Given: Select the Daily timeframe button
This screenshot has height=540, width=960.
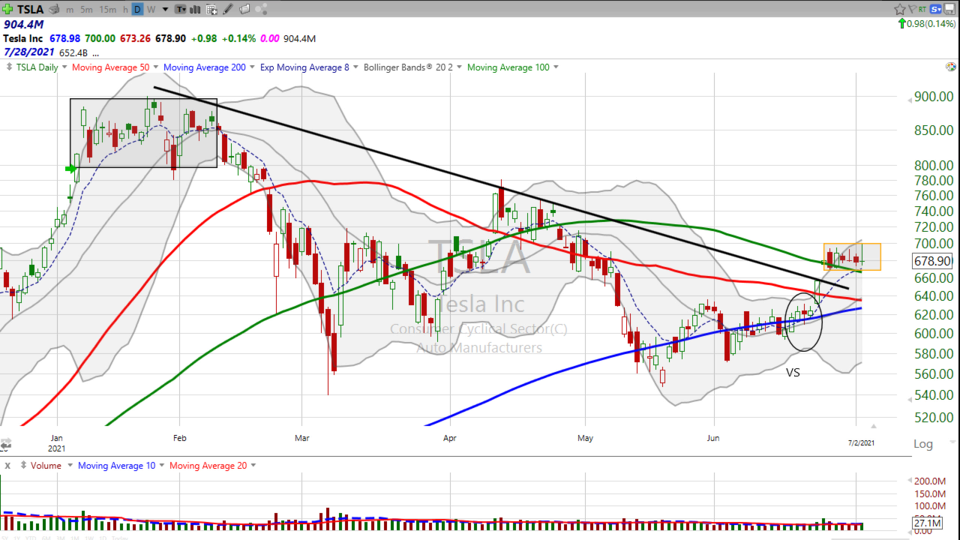Looking at the screenshot, I should (x=137, y=9).
